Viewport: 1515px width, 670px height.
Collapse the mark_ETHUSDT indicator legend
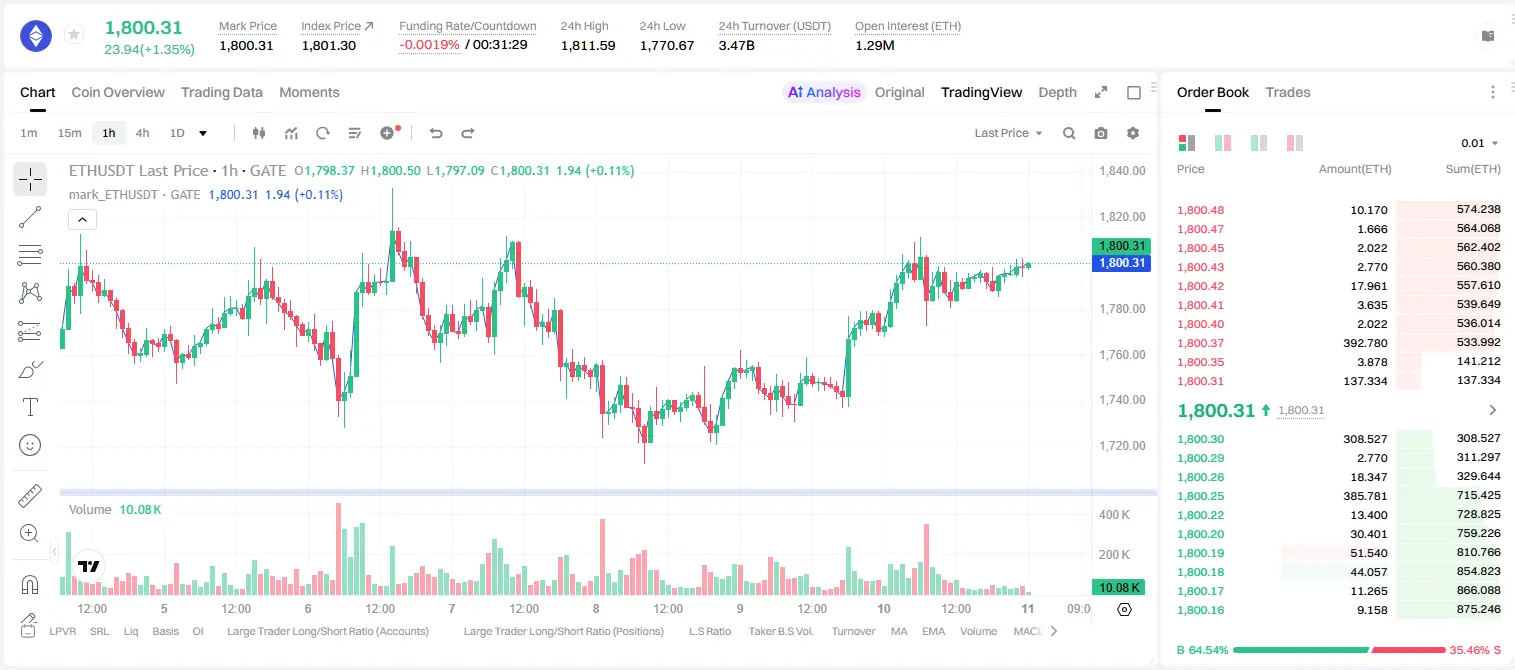click(82, 220)
